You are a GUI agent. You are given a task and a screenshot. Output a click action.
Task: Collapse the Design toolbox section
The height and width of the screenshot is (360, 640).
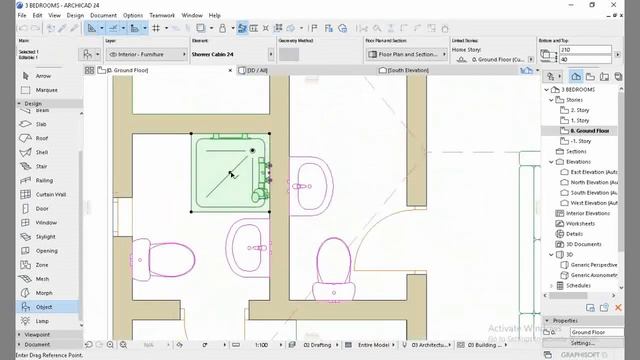coord(19,104)
